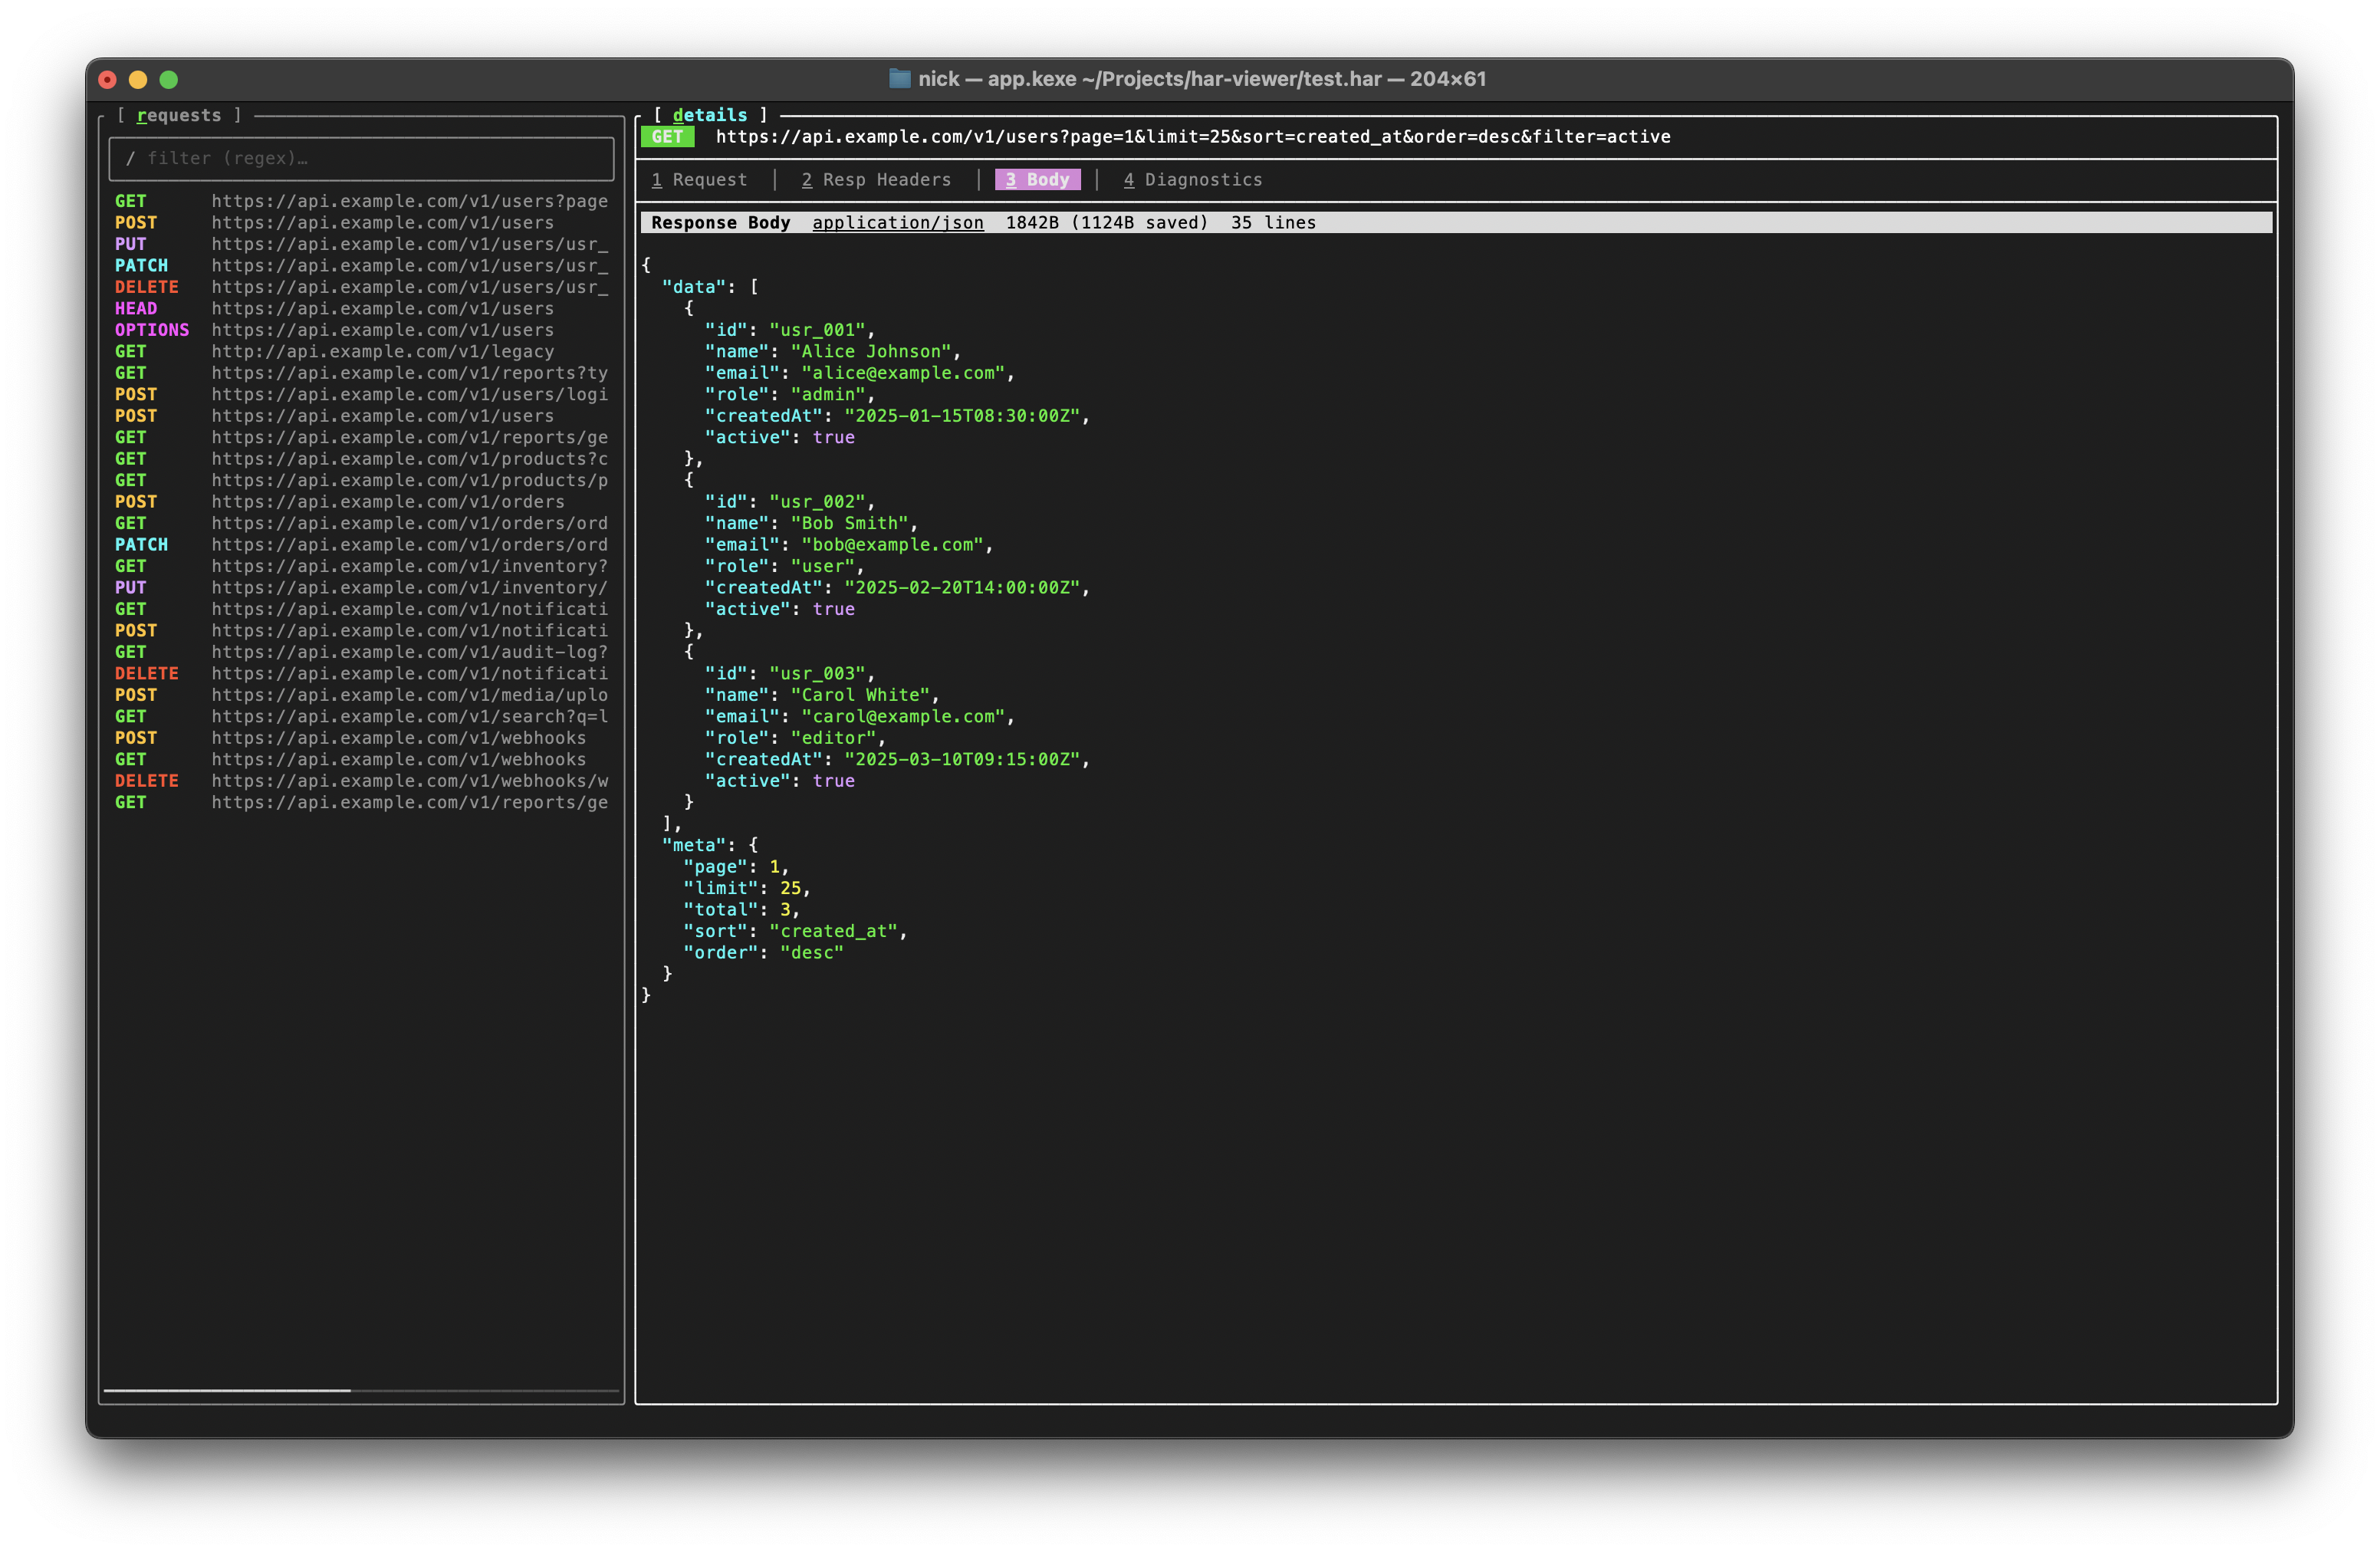2380x1552 pixels.
Task: Select the DELETE /v1/webhooks/w request
Action: (361, 781)
